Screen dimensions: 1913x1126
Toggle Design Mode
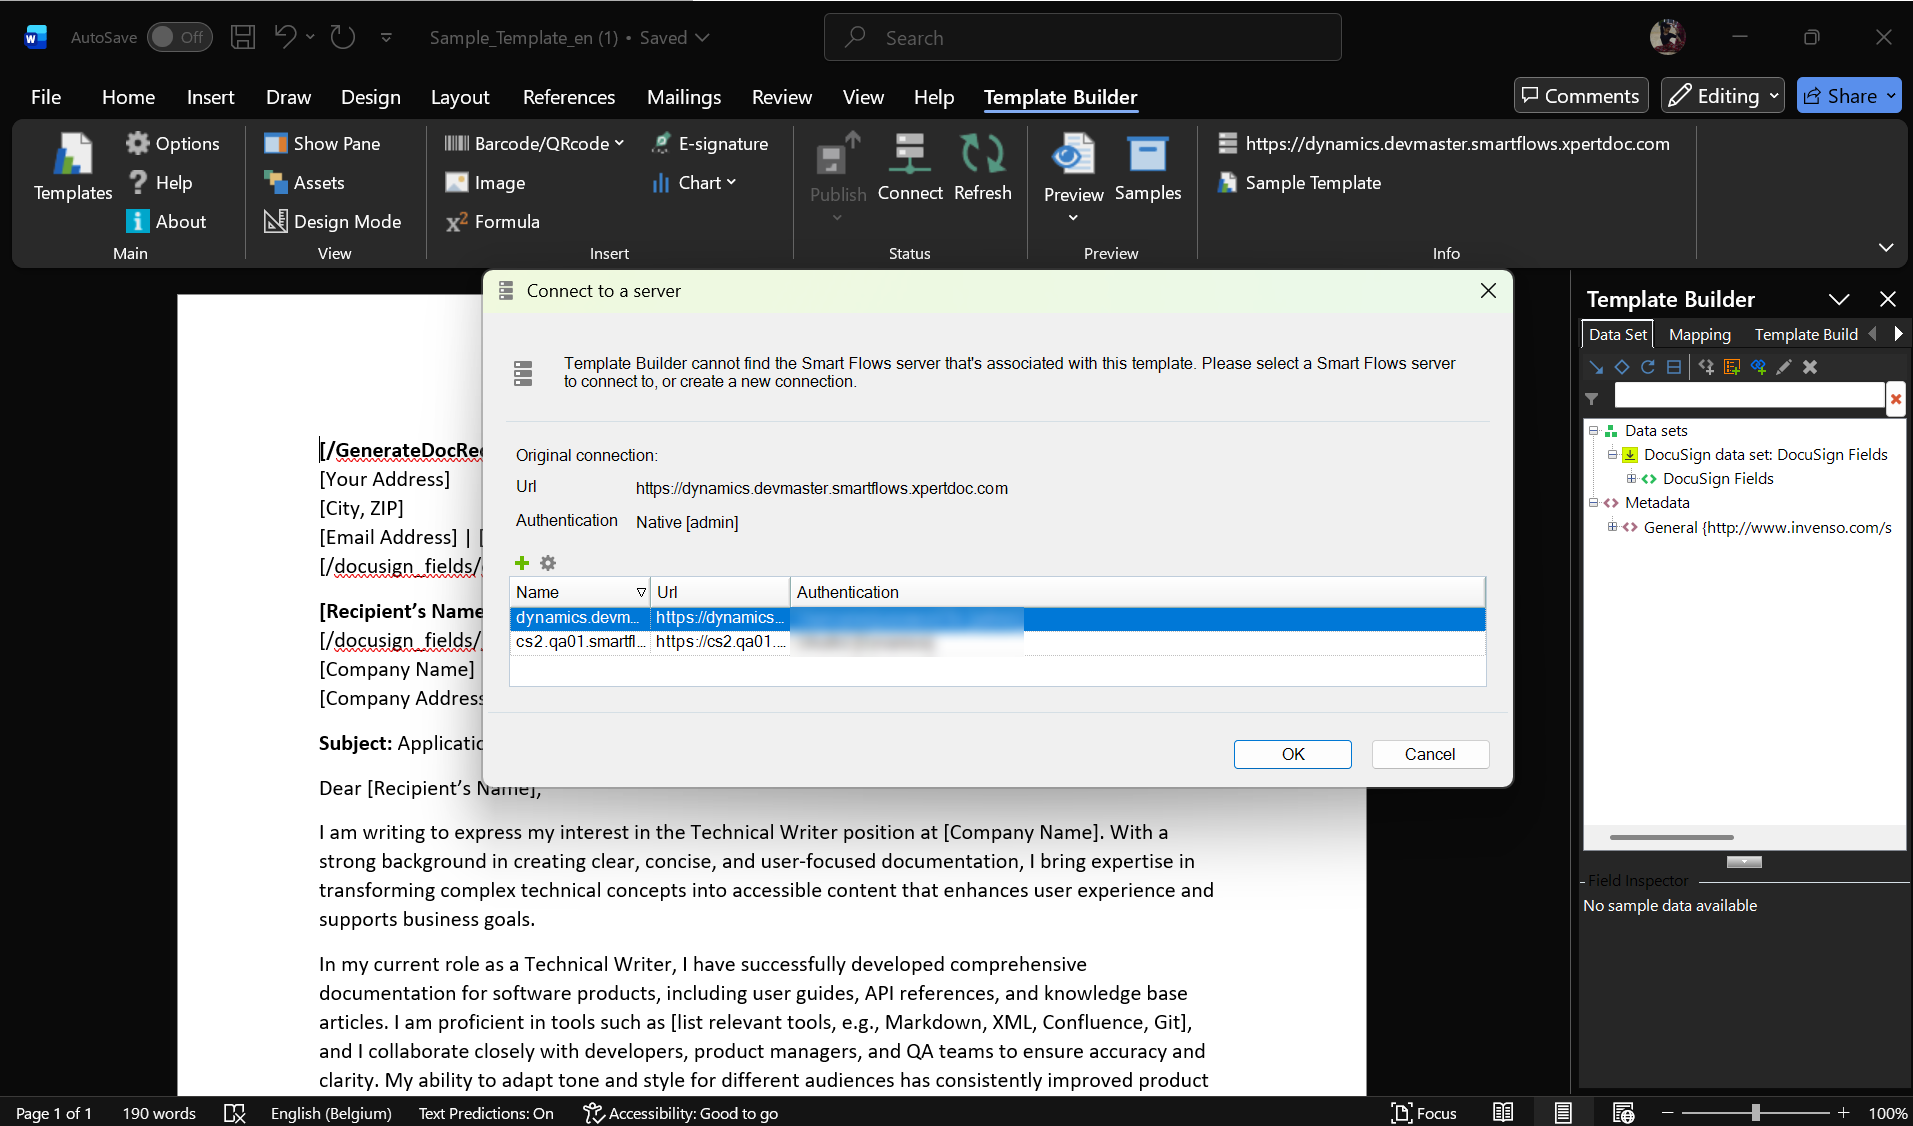click(x=333, y=221)
